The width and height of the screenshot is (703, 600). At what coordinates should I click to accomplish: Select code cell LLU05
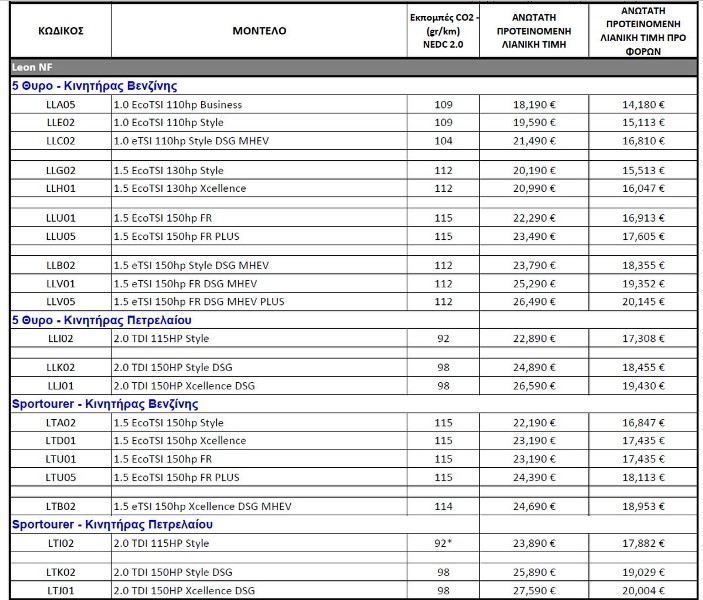(61, 236)
